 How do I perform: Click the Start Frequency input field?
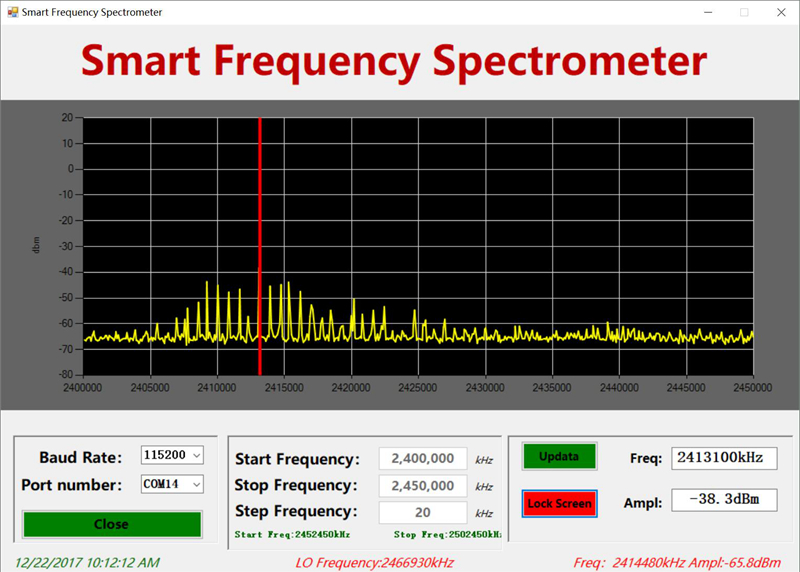(423, 459)
